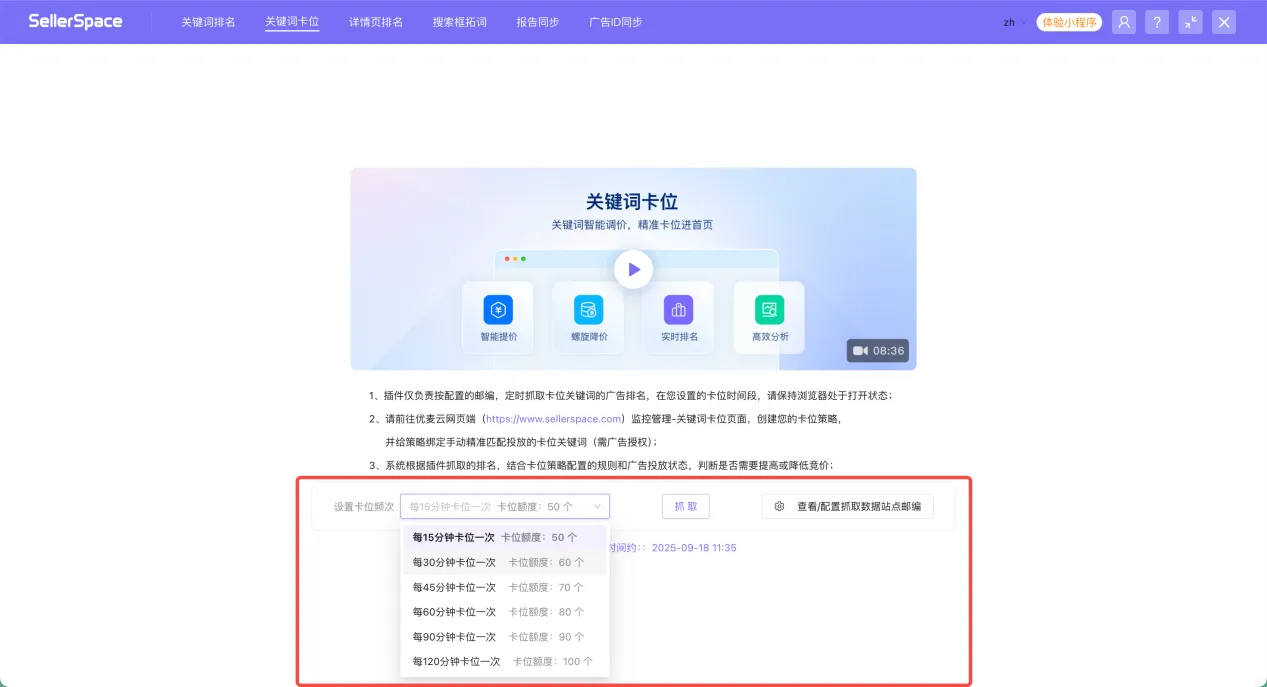Viewport: 1267px width, 687px height.
Task: Open the 高效分析 feature icon
Action: [768, 310]
